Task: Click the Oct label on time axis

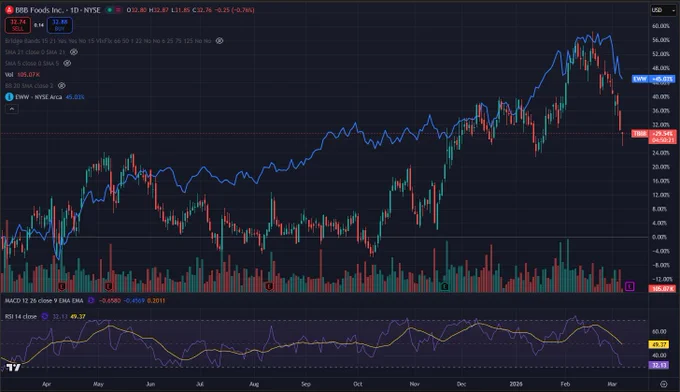Action: pos(357,384)
